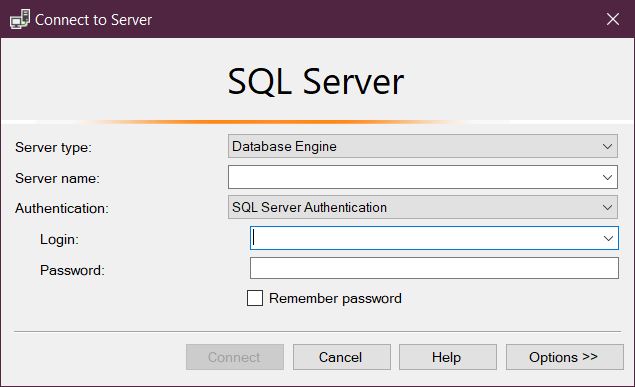This screenshot has height=387, width=635.
Task: Open Help for this dialog
Action: point(448,357)
